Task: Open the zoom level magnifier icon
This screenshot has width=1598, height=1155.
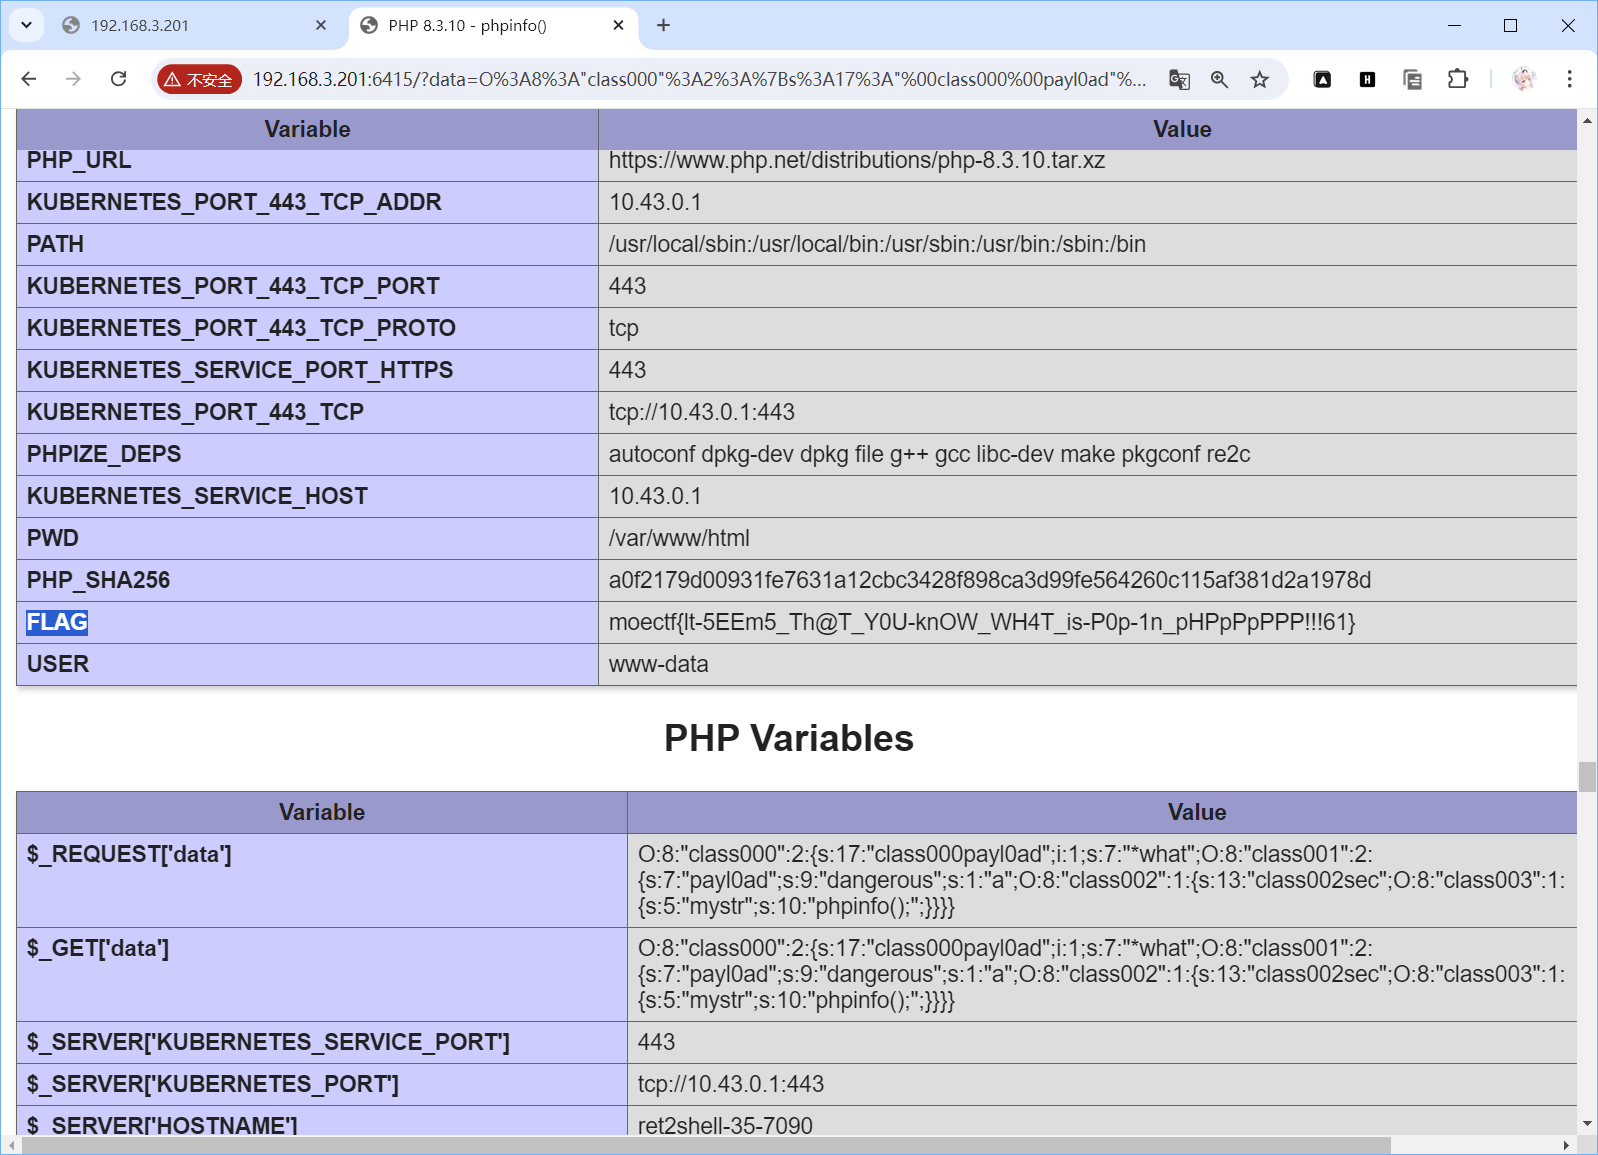Action: pos(1219,79)
